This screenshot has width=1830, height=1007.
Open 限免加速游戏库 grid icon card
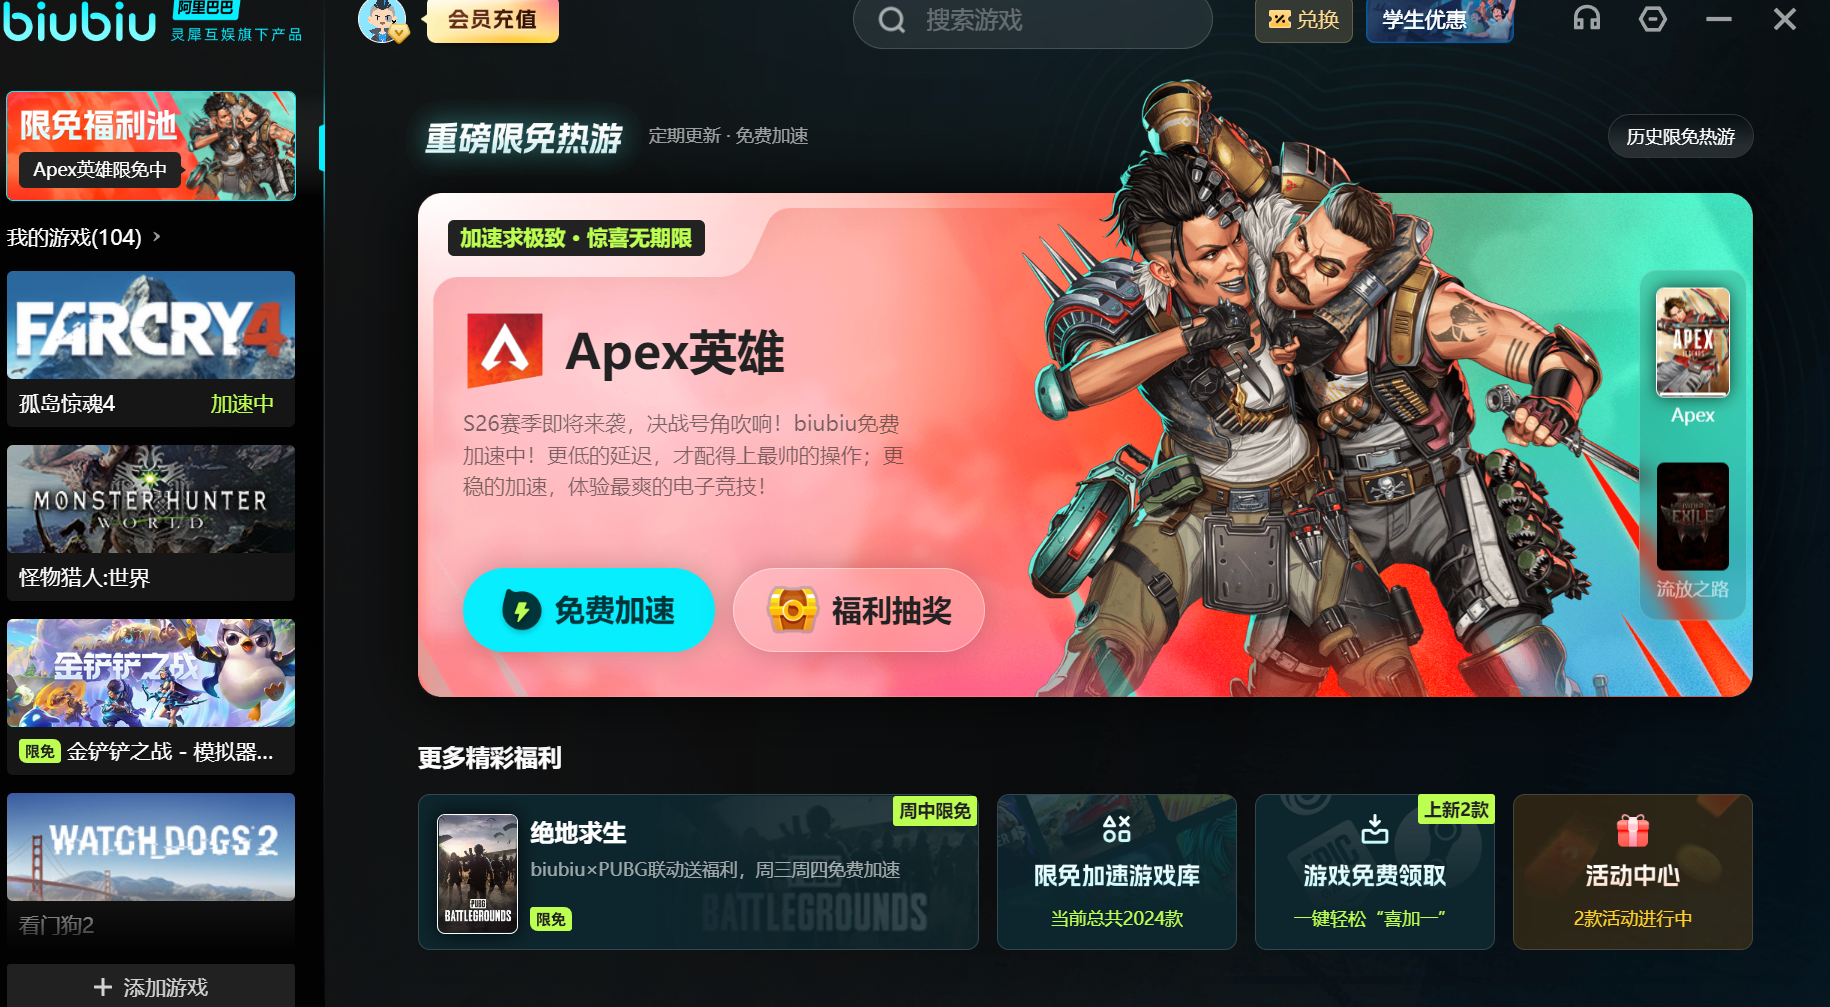[x=1117, y=872]
